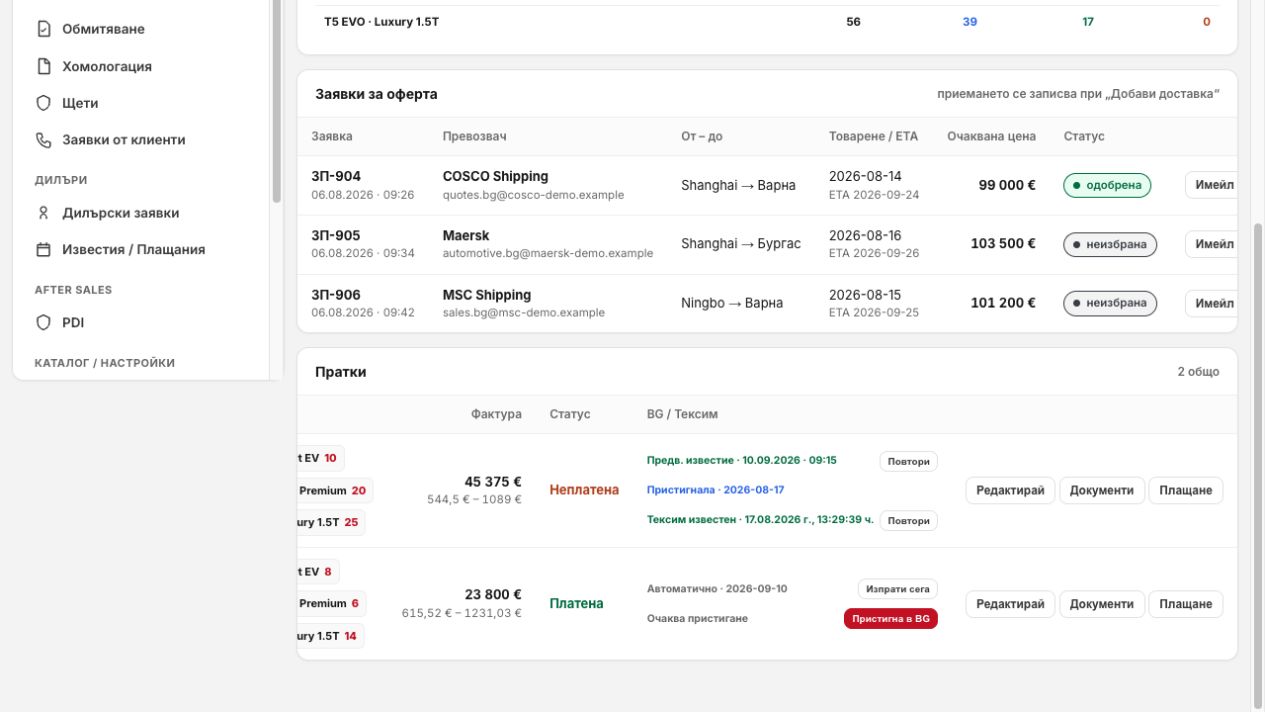Open Плащане for the Платена shipment

tap(1185, 604)
